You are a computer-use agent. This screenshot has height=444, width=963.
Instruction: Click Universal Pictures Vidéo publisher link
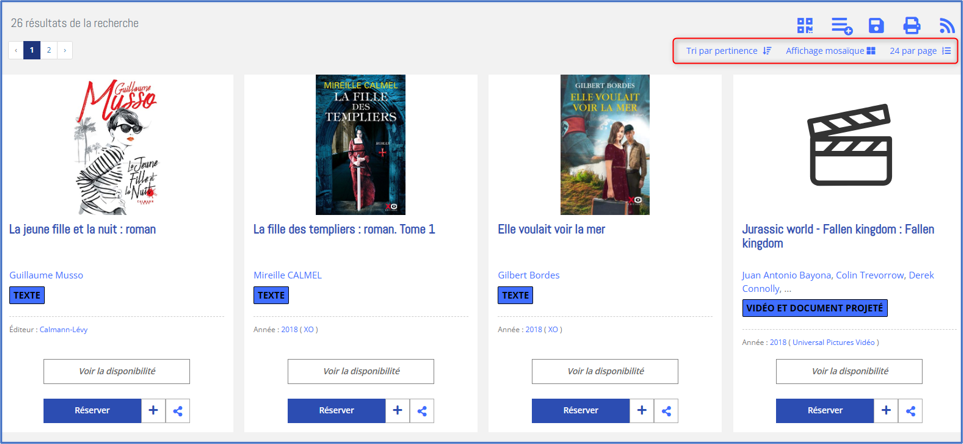pyautogui.click(x=833, y=343)
